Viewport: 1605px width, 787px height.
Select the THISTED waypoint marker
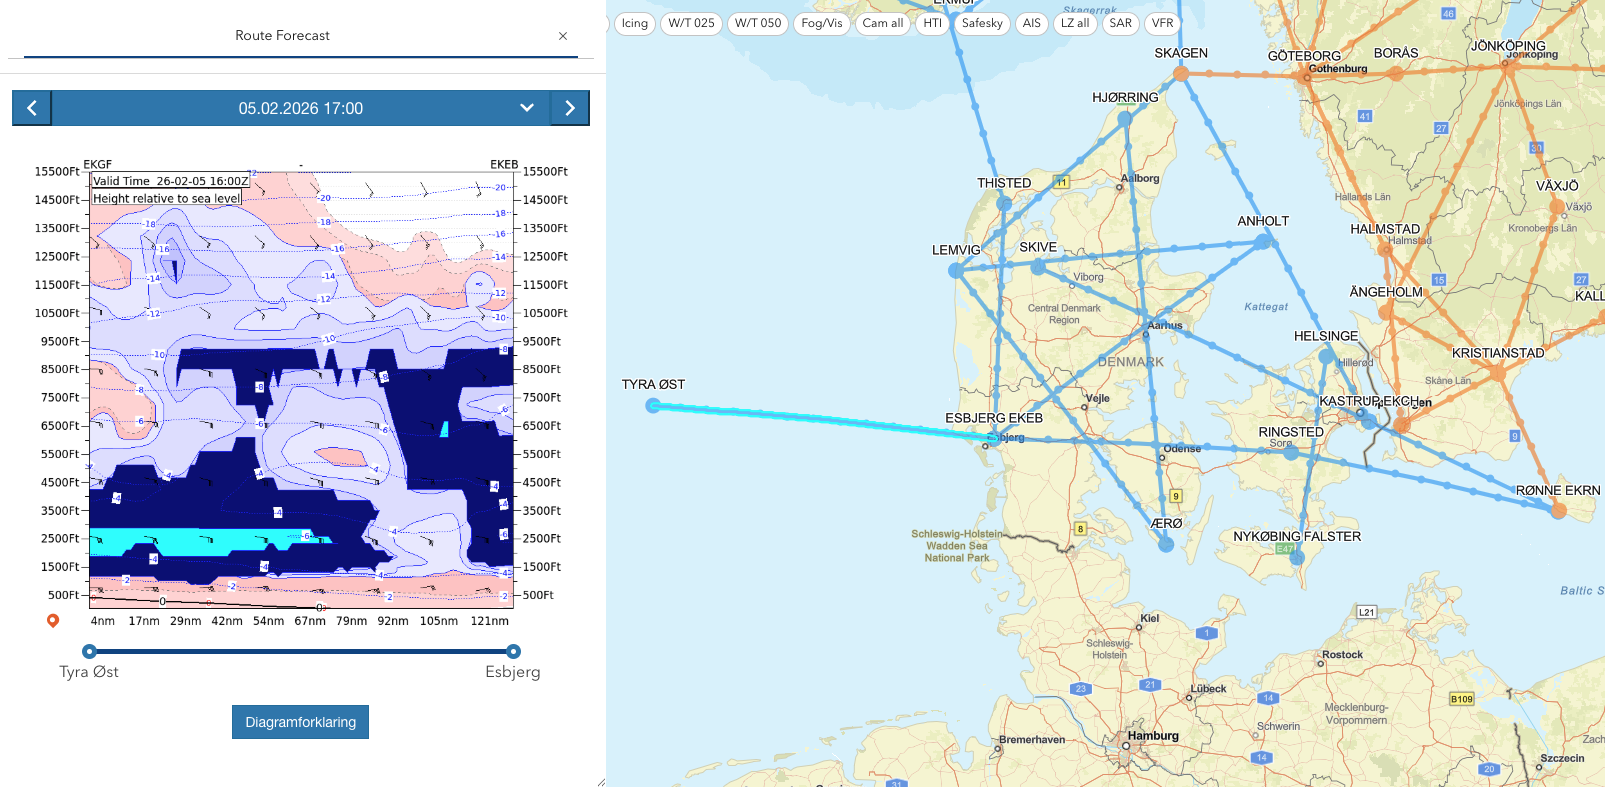[x=1004, y=203]
